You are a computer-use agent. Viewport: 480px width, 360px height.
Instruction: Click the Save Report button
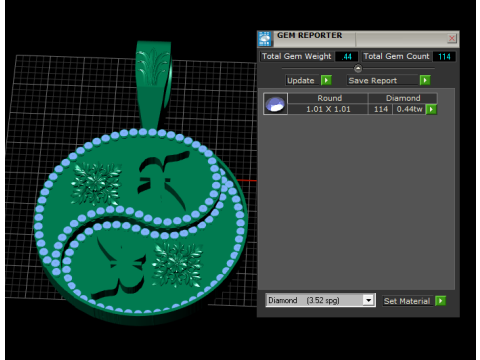click(383, 81)
